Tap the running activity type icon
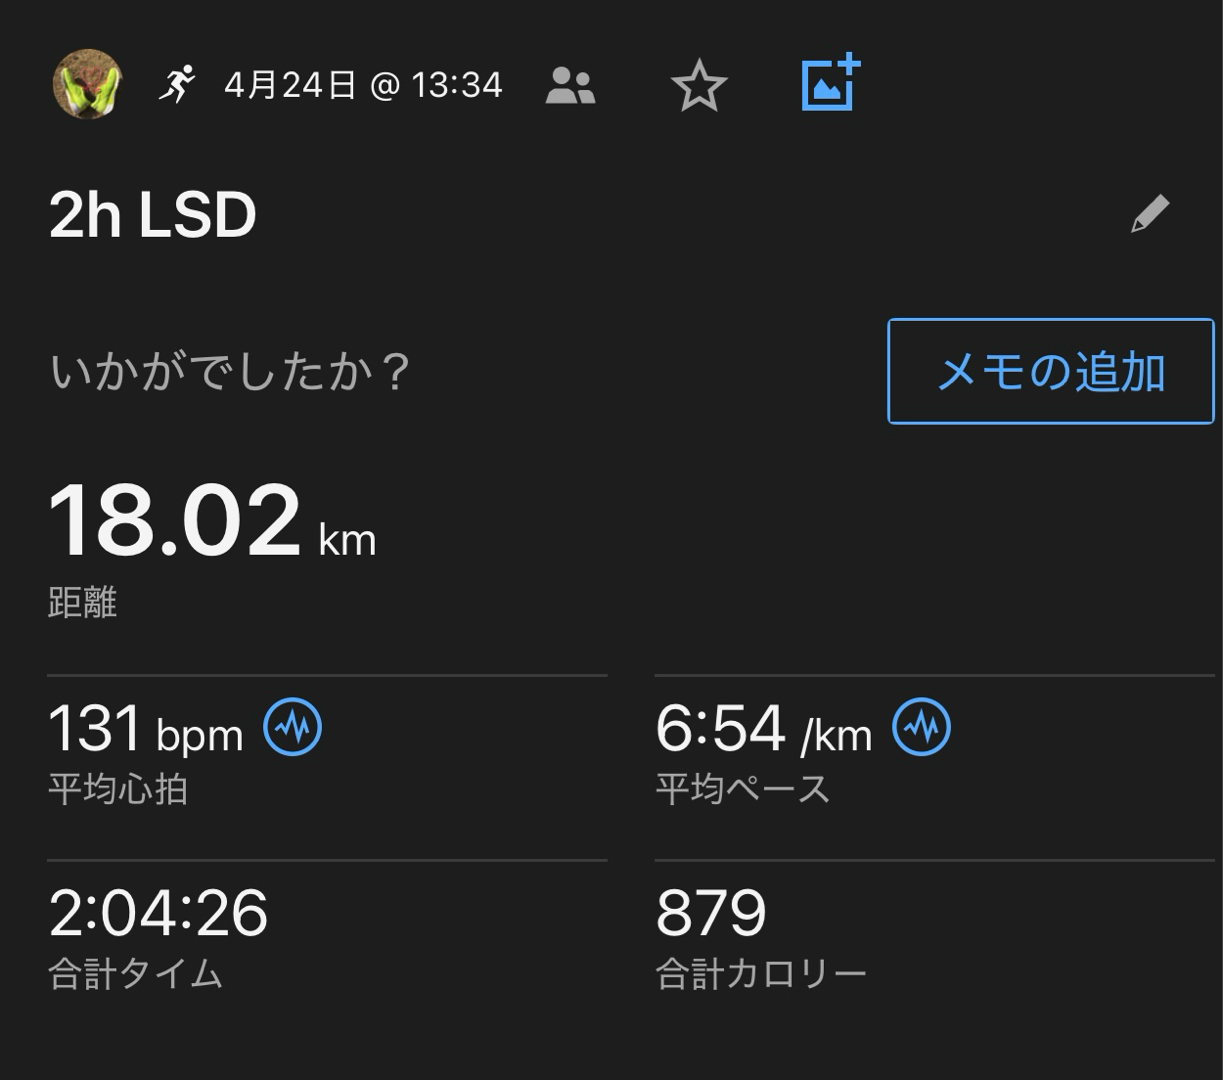This screenshot has width=1223, height=1080. tap(177, 85)
